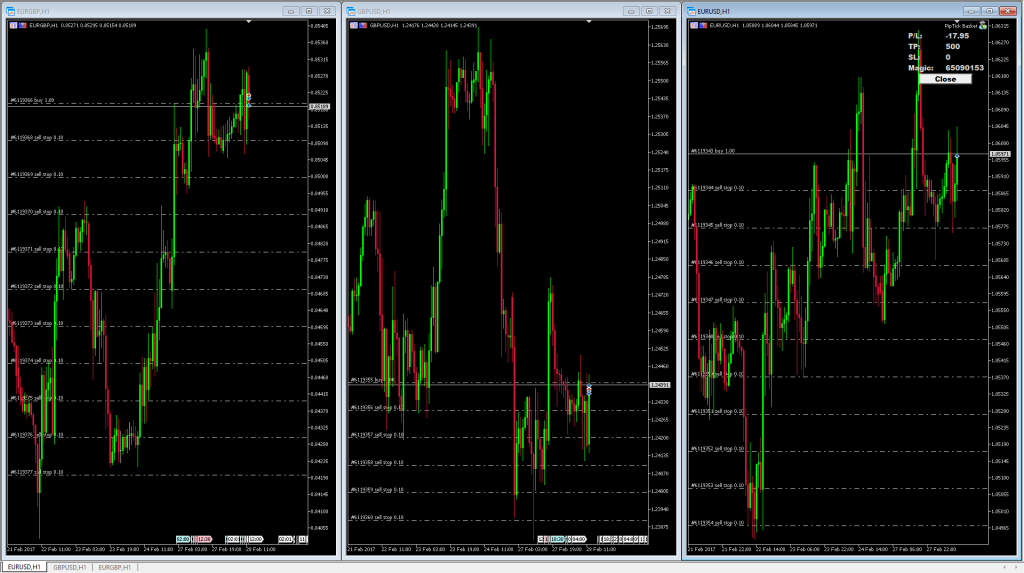Image resolution: width=1024 pixels, height=573 pixels.
Task: Click the 1.05971 current price label in EURUSD
Action: (x=1000, y=154)
